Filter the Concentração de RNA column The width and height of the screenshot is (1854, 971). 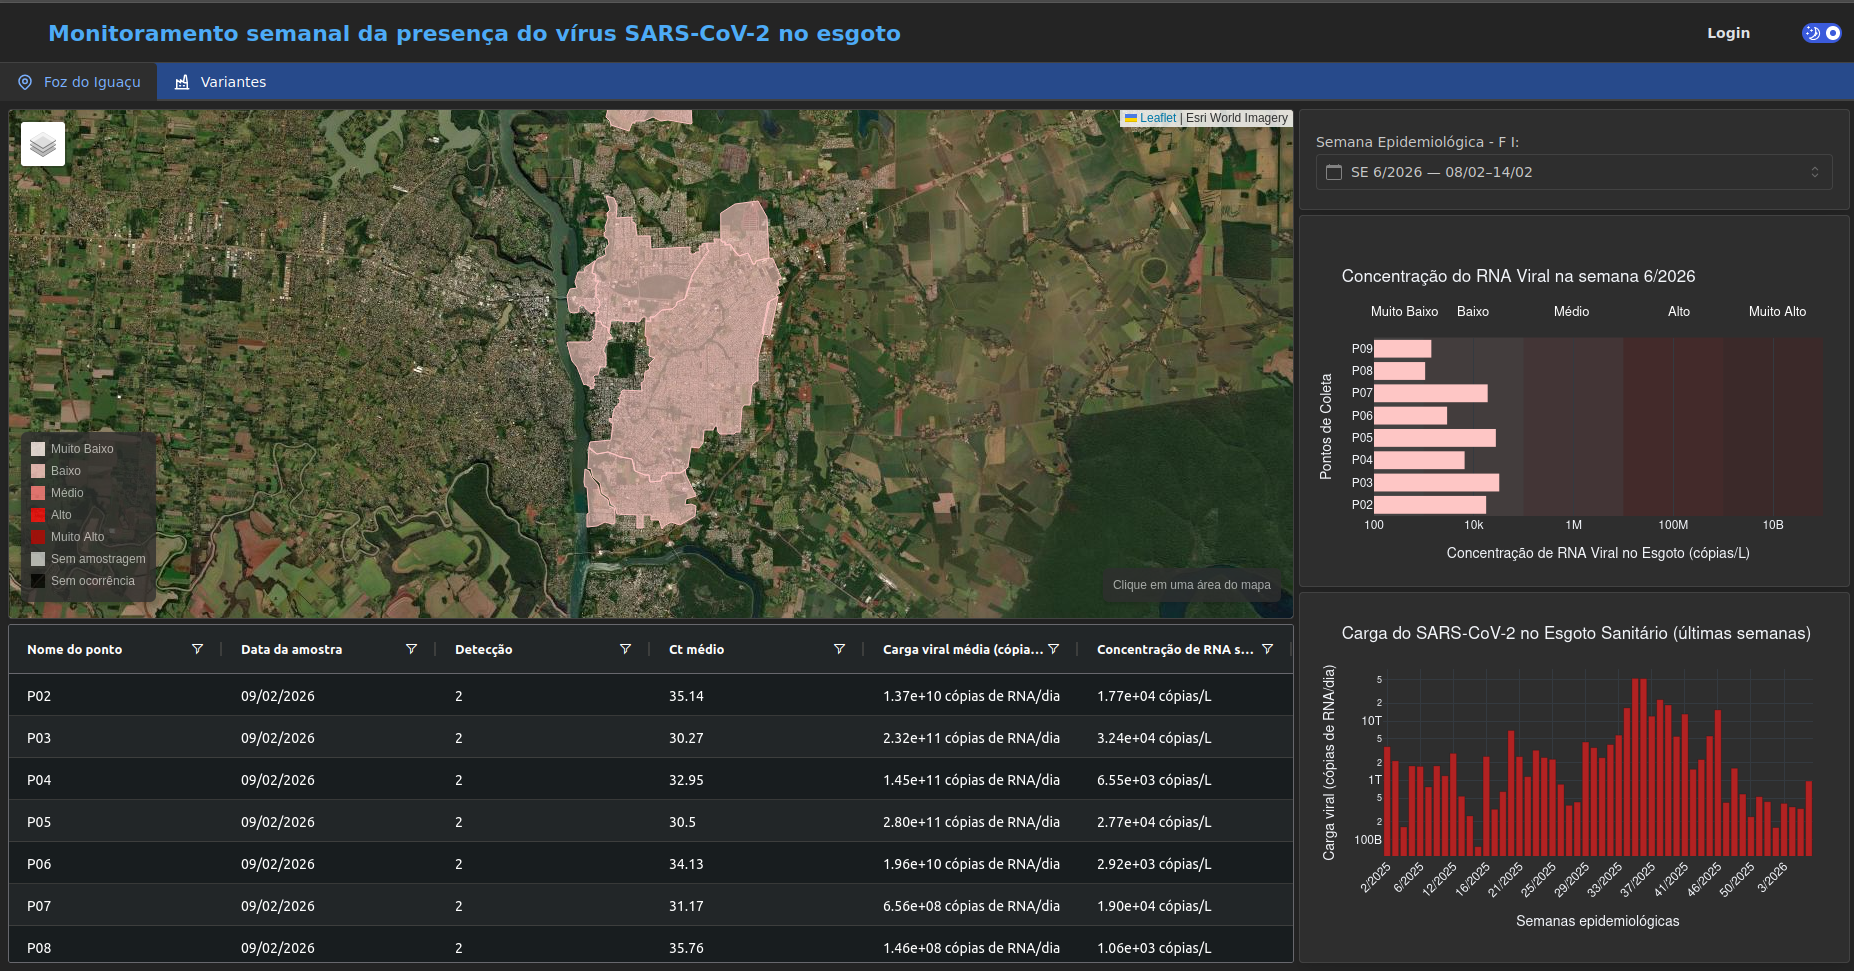pyautogui.click(x=1267, y=649)
